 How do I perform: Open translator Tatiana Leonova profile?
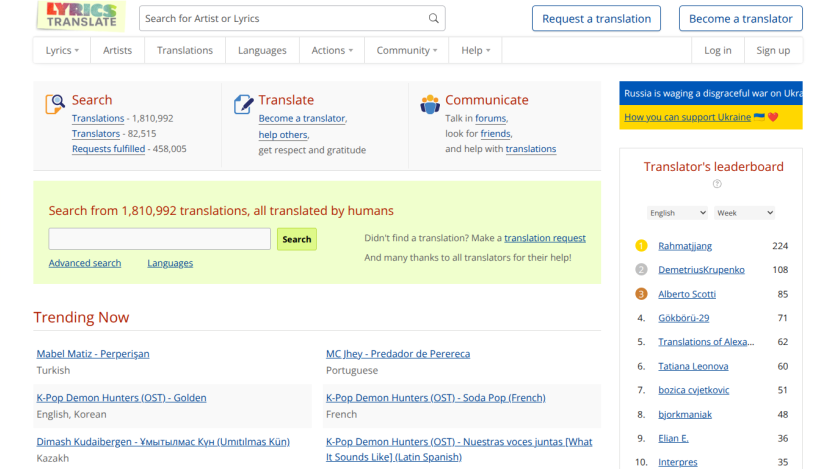point(693,366)
